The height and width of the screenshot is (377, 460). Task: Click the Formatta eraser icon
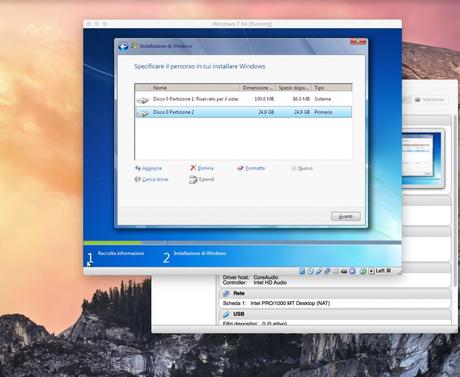(240, 168)
